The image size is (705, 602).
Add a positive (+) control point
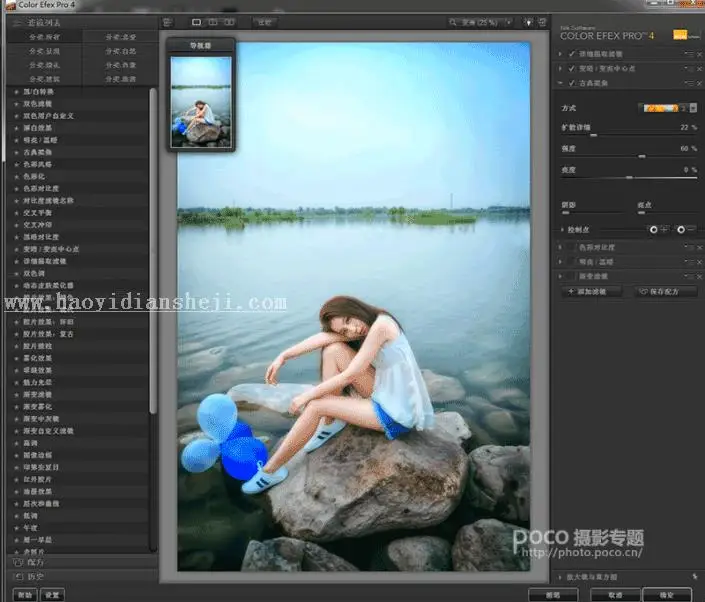click(659, 230)
